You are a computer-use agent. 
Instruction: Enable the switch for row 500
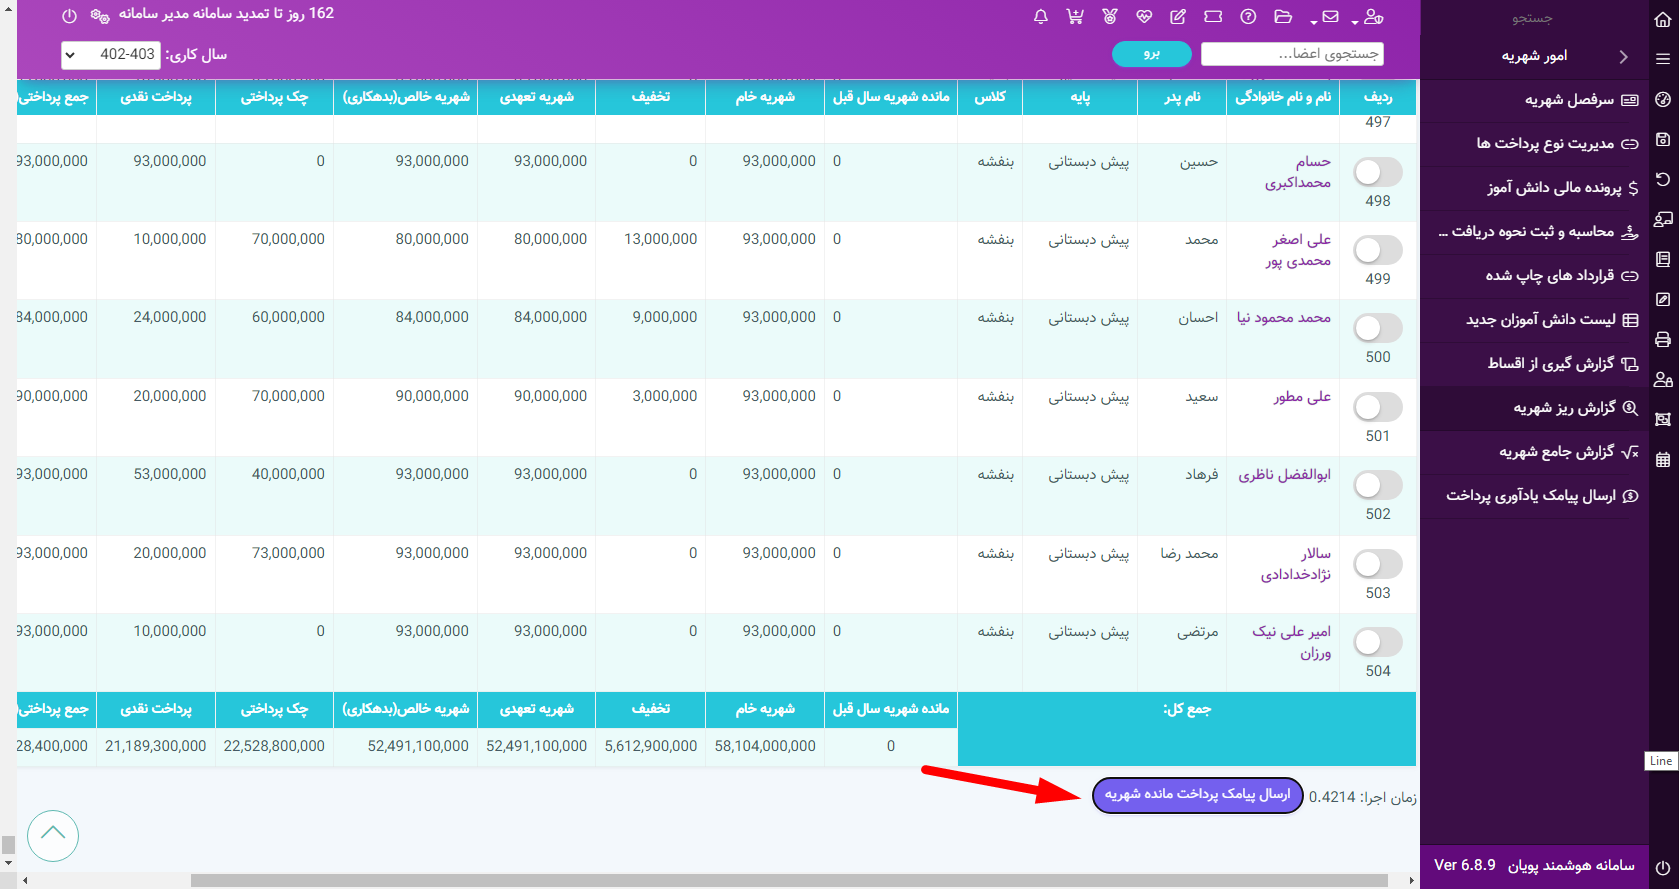pyautogui.click(x=1378, y=328)
